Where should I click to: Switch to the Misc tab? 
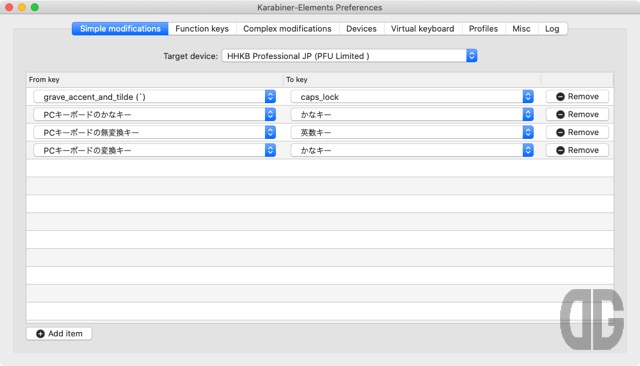click(521, 29)
